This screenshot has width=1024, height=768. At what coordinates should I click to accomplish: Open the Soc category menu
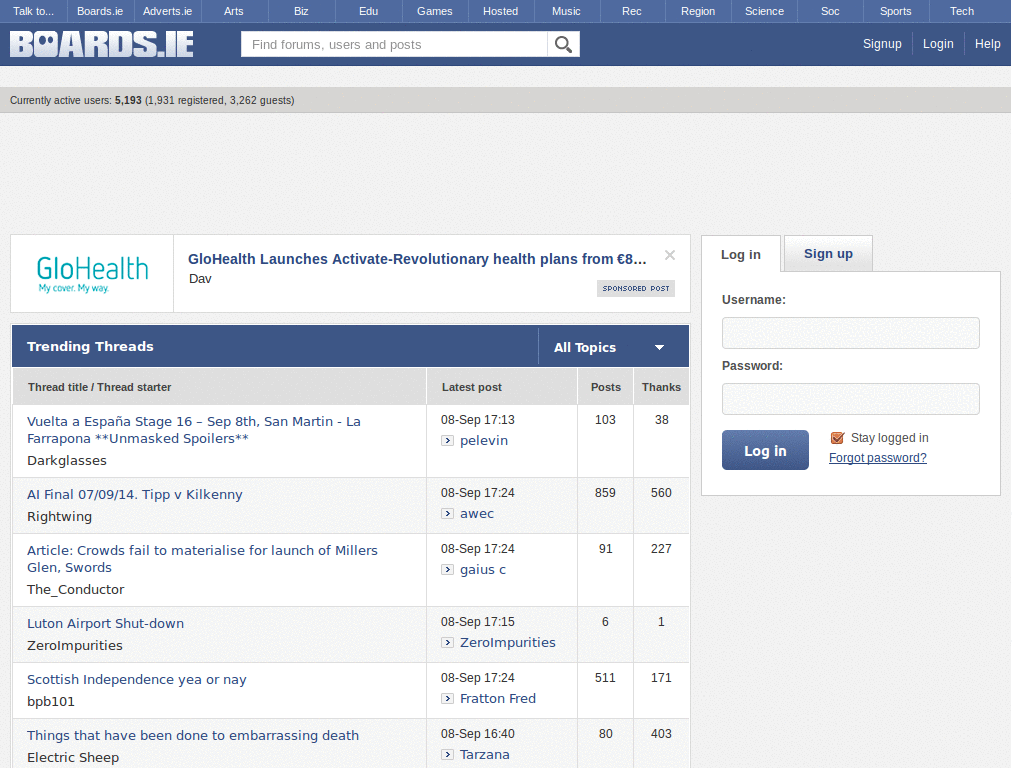(x=830, y=11)
